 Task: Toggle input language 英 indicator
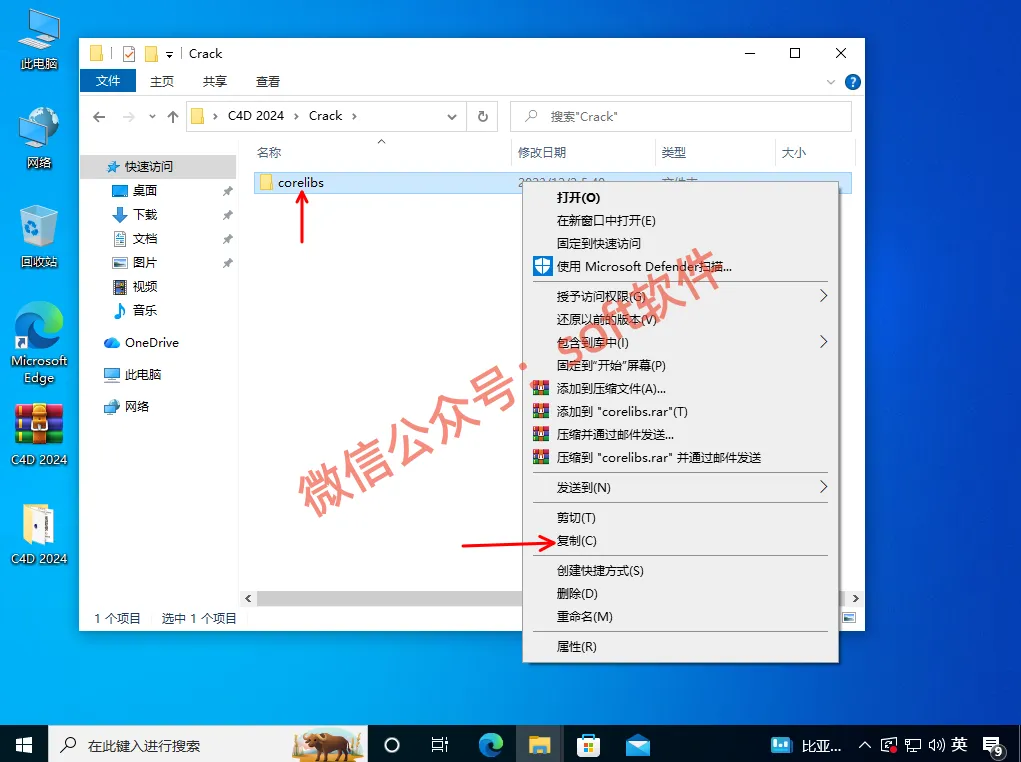(x=959, y=744)
